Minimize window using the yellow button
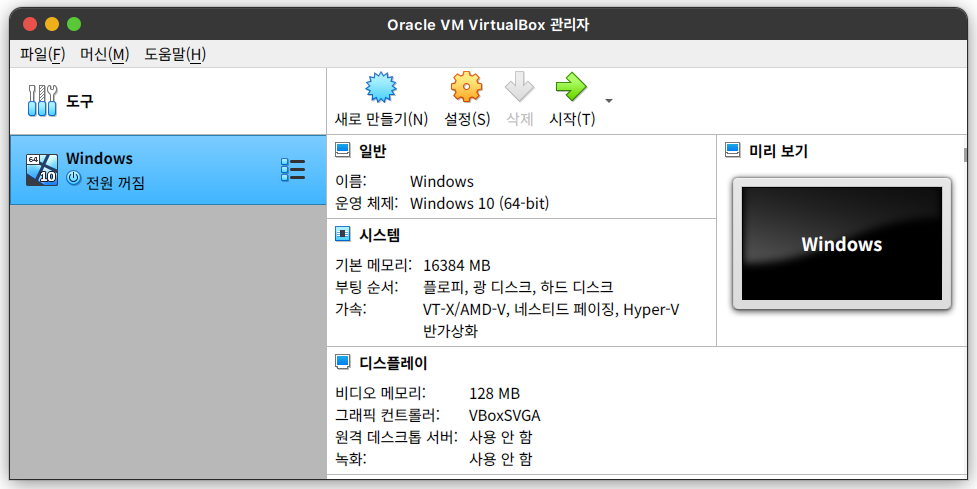This screenshot has height=489, width=977. point(52,24)
